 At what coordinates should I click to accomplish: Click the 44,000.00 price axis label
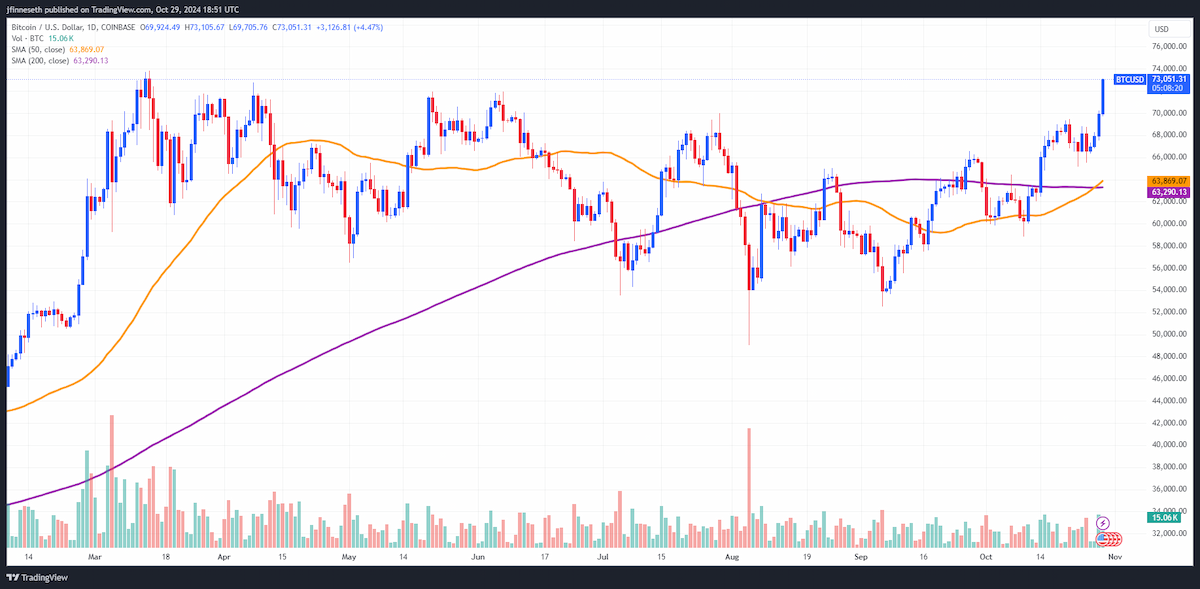click(1169, 401)
